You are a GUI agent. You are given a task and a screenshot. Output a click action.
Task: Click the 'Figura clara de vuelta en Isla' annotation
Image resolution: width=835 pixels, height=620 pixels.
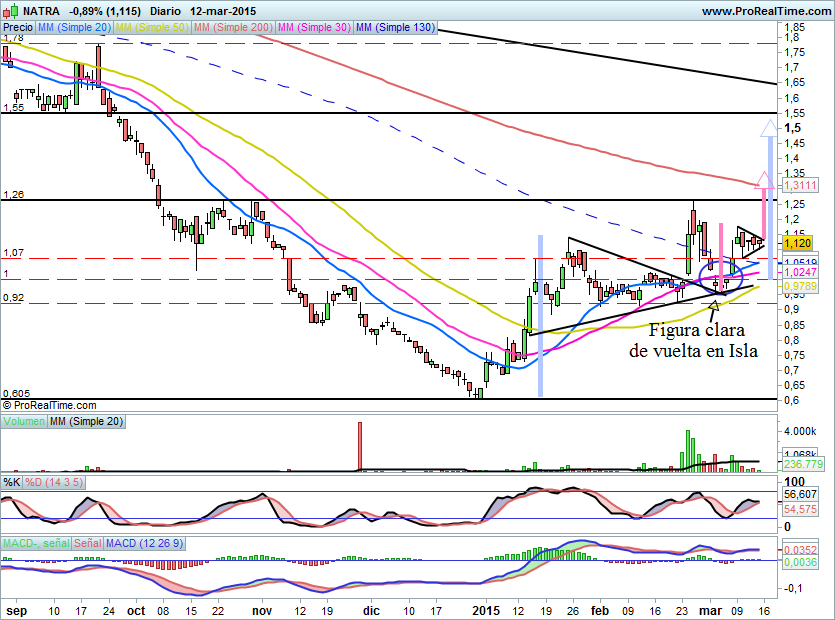(694, 340)
